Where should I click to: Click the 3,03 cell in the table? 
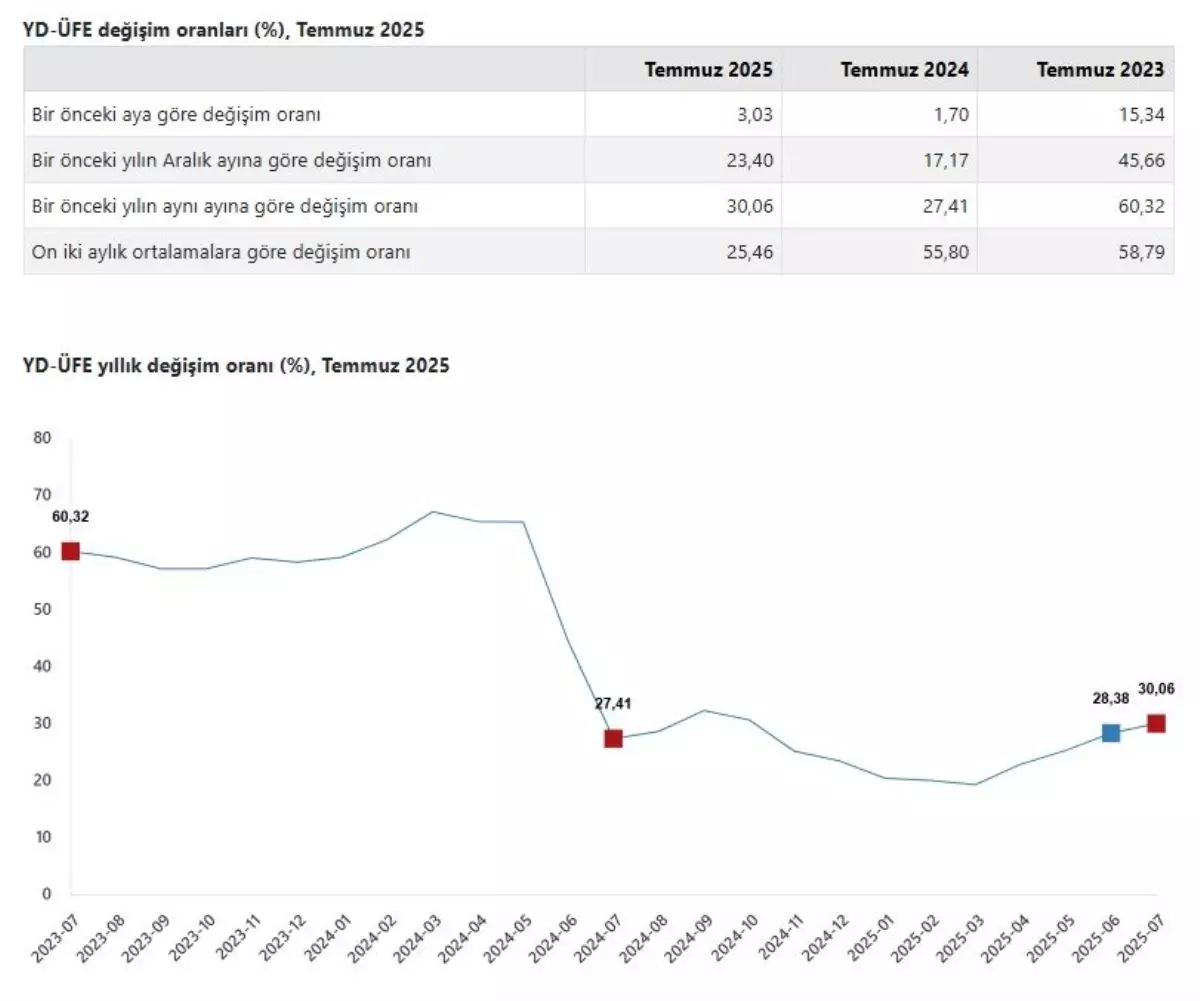point(754,115)
